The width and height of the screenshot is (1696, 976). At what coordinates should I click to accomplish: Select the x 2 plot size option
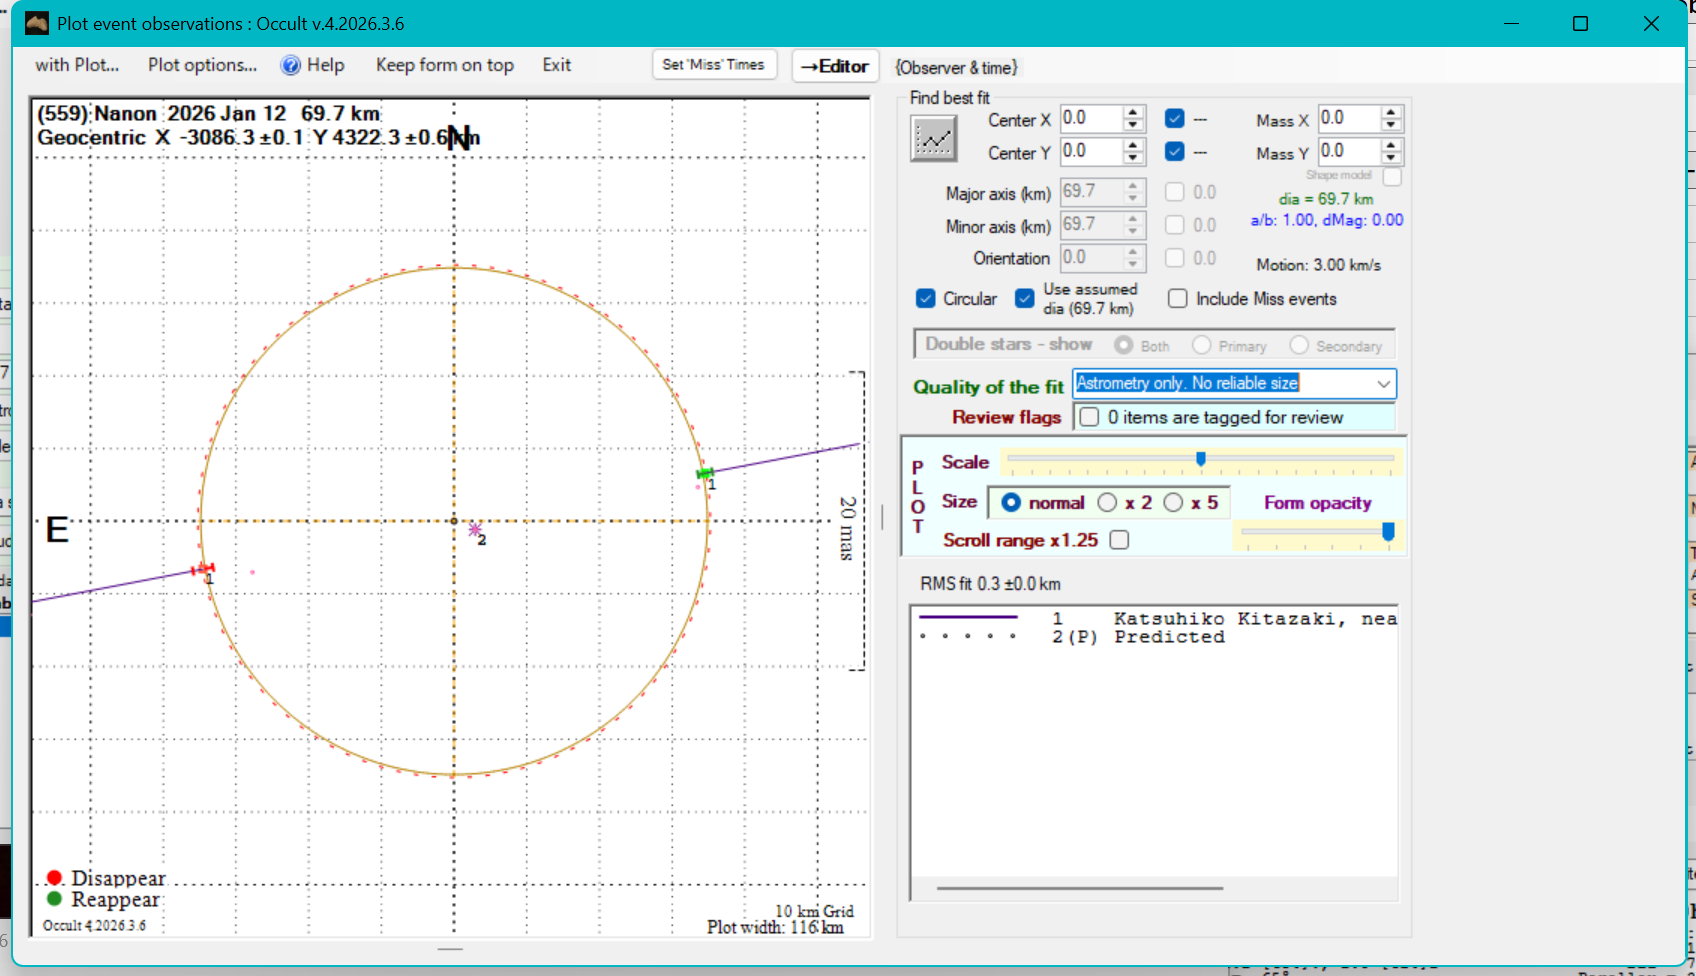pyautogui.click(x=1108, y=503)
